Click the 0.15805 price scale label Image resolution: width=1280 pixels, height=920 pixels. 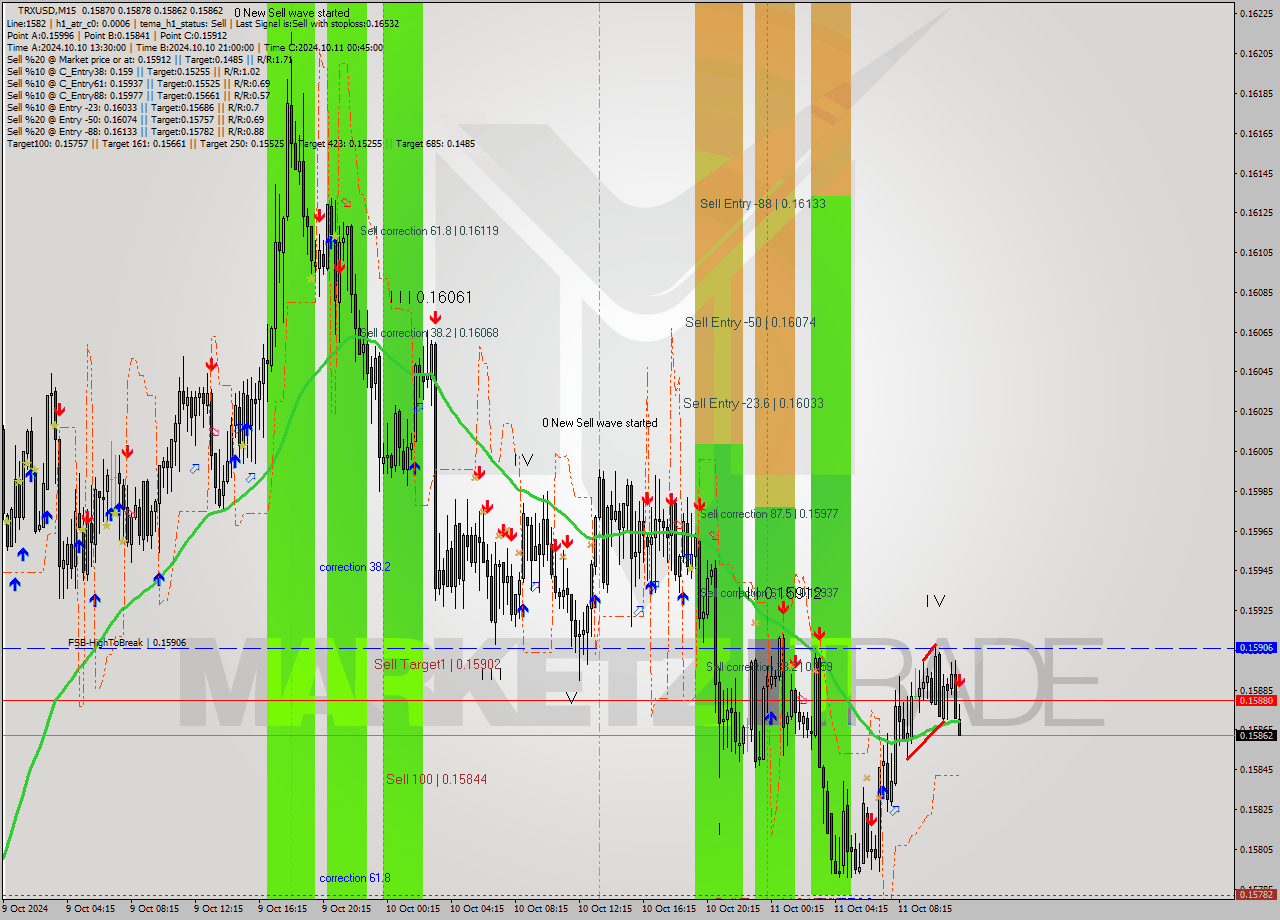(1257, 849)
